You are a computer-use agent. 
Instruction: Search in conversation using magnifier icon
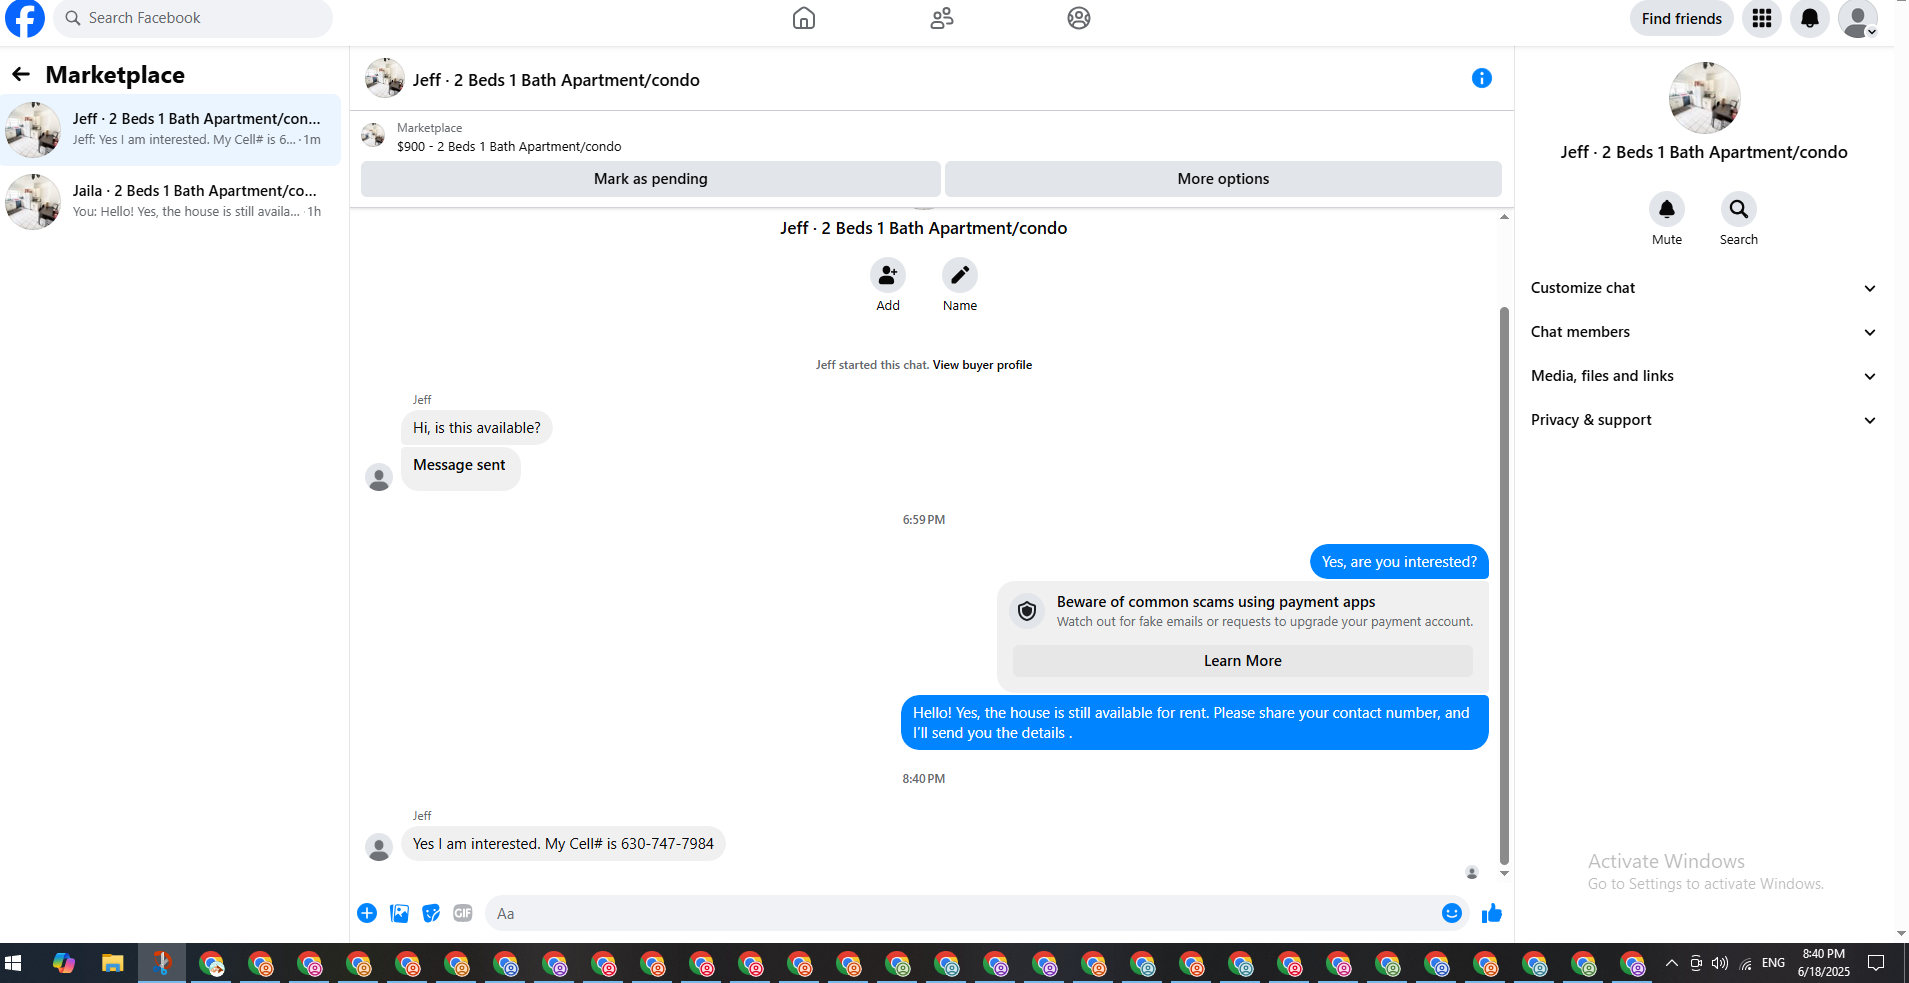point(1739,209)
